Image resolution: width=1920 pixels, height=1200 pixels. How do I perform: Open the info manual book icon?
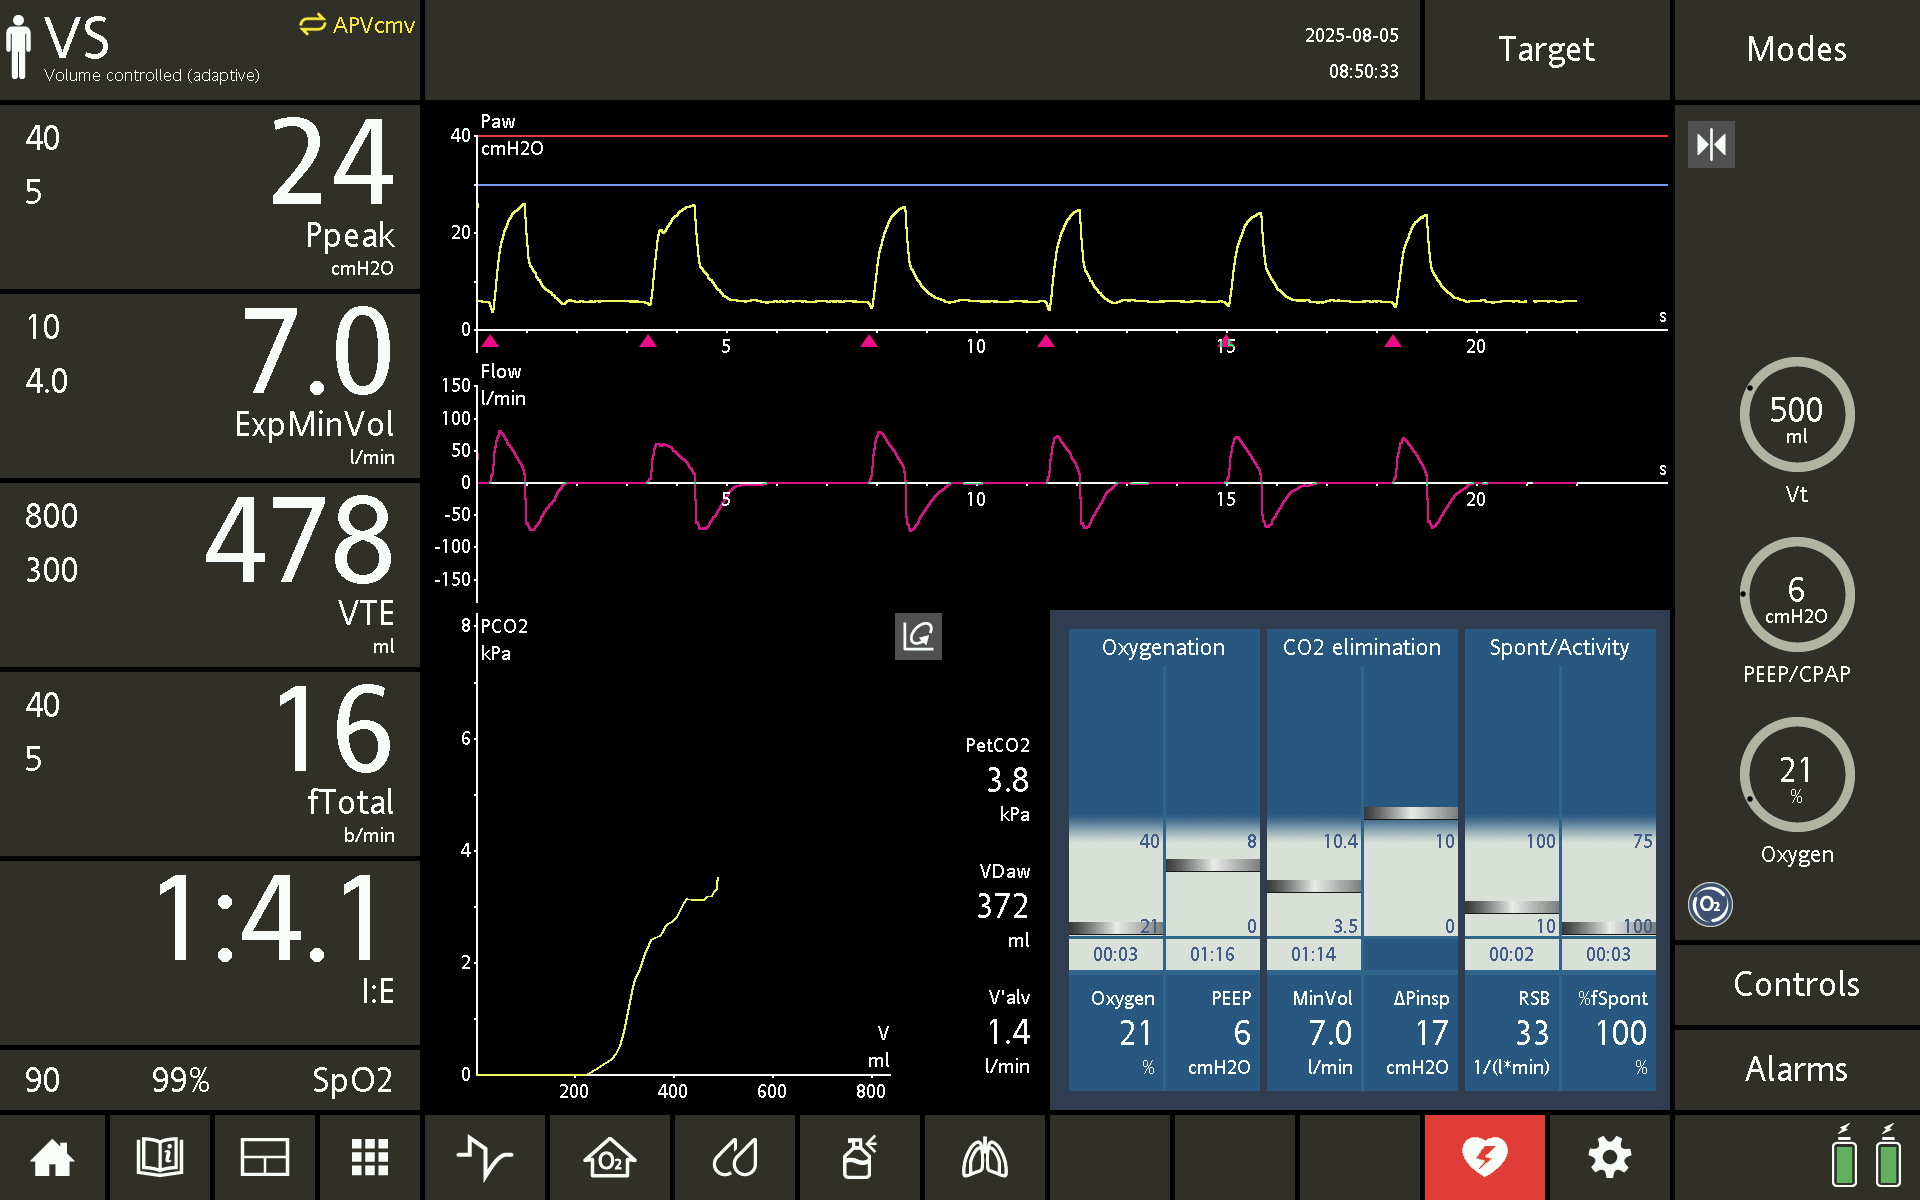click(159, 1157)
